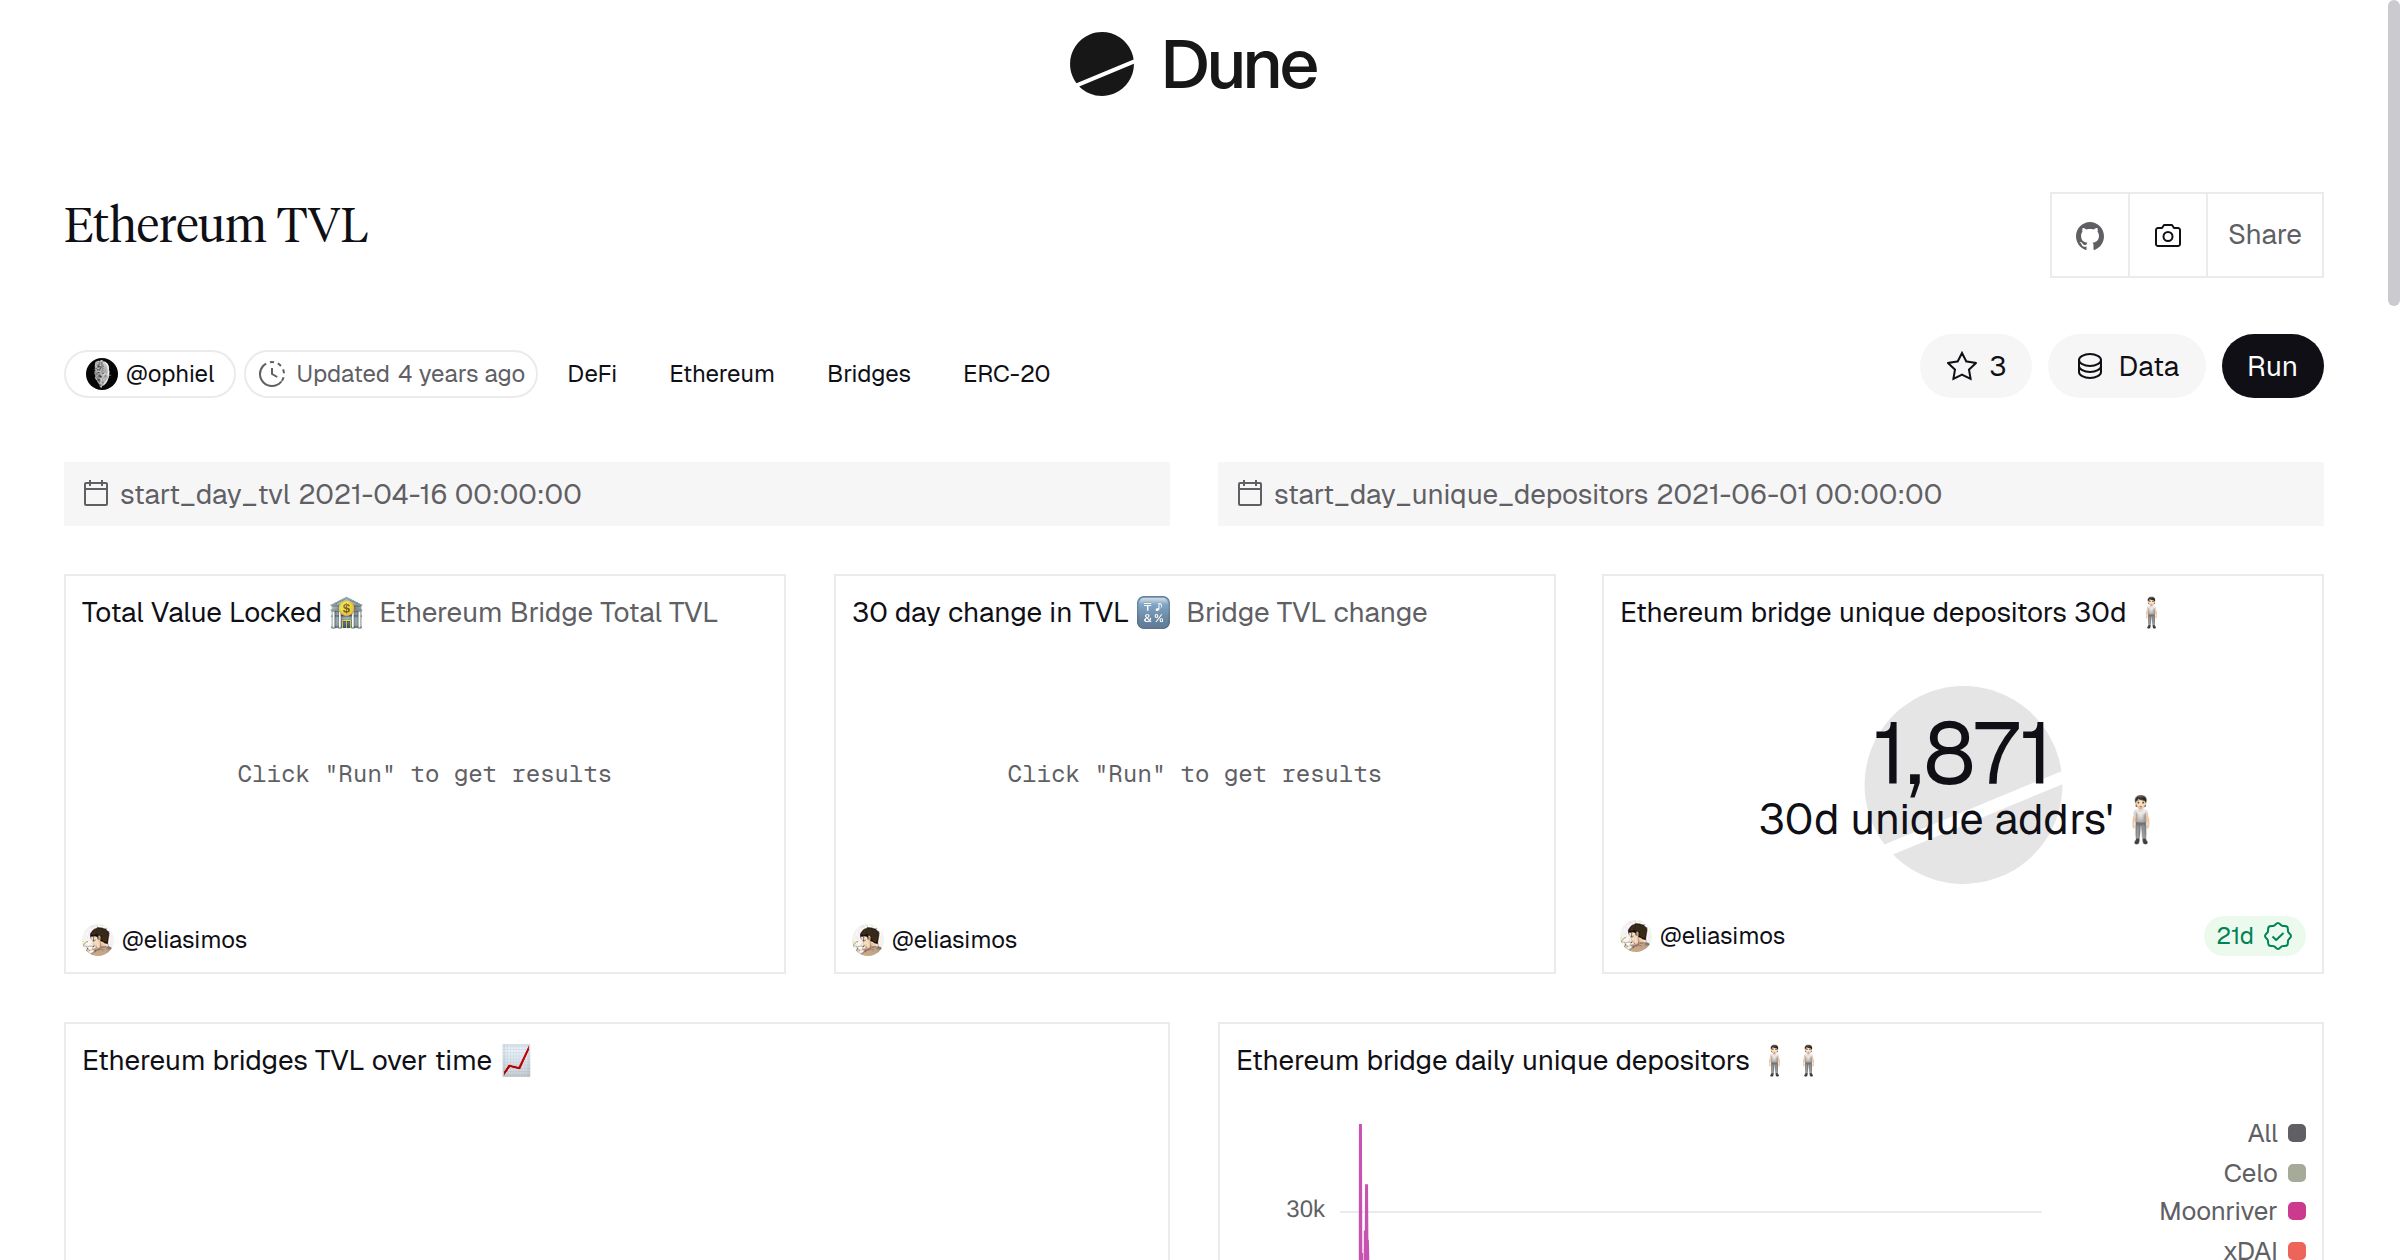Click the calendar icon beside start_day_tvl
Viewport: 2400px width, 1260px height.
pyautogui.click(x=95, y=493)
